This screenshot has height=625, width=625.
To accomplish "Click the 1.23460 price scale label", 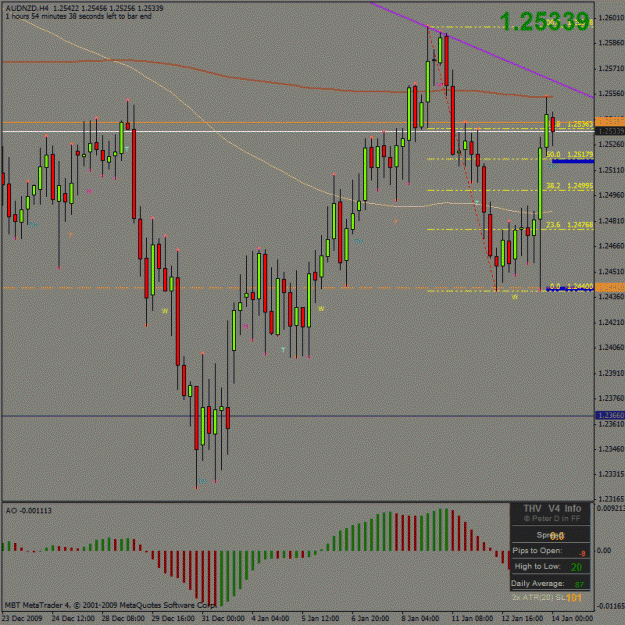I will tap(611, 449).
